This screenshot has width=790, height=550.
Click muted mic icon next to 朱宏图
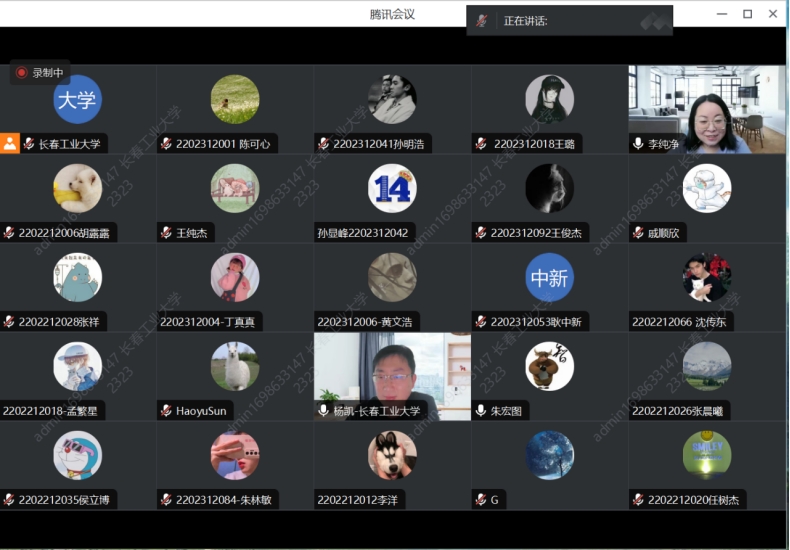(481, 411)
